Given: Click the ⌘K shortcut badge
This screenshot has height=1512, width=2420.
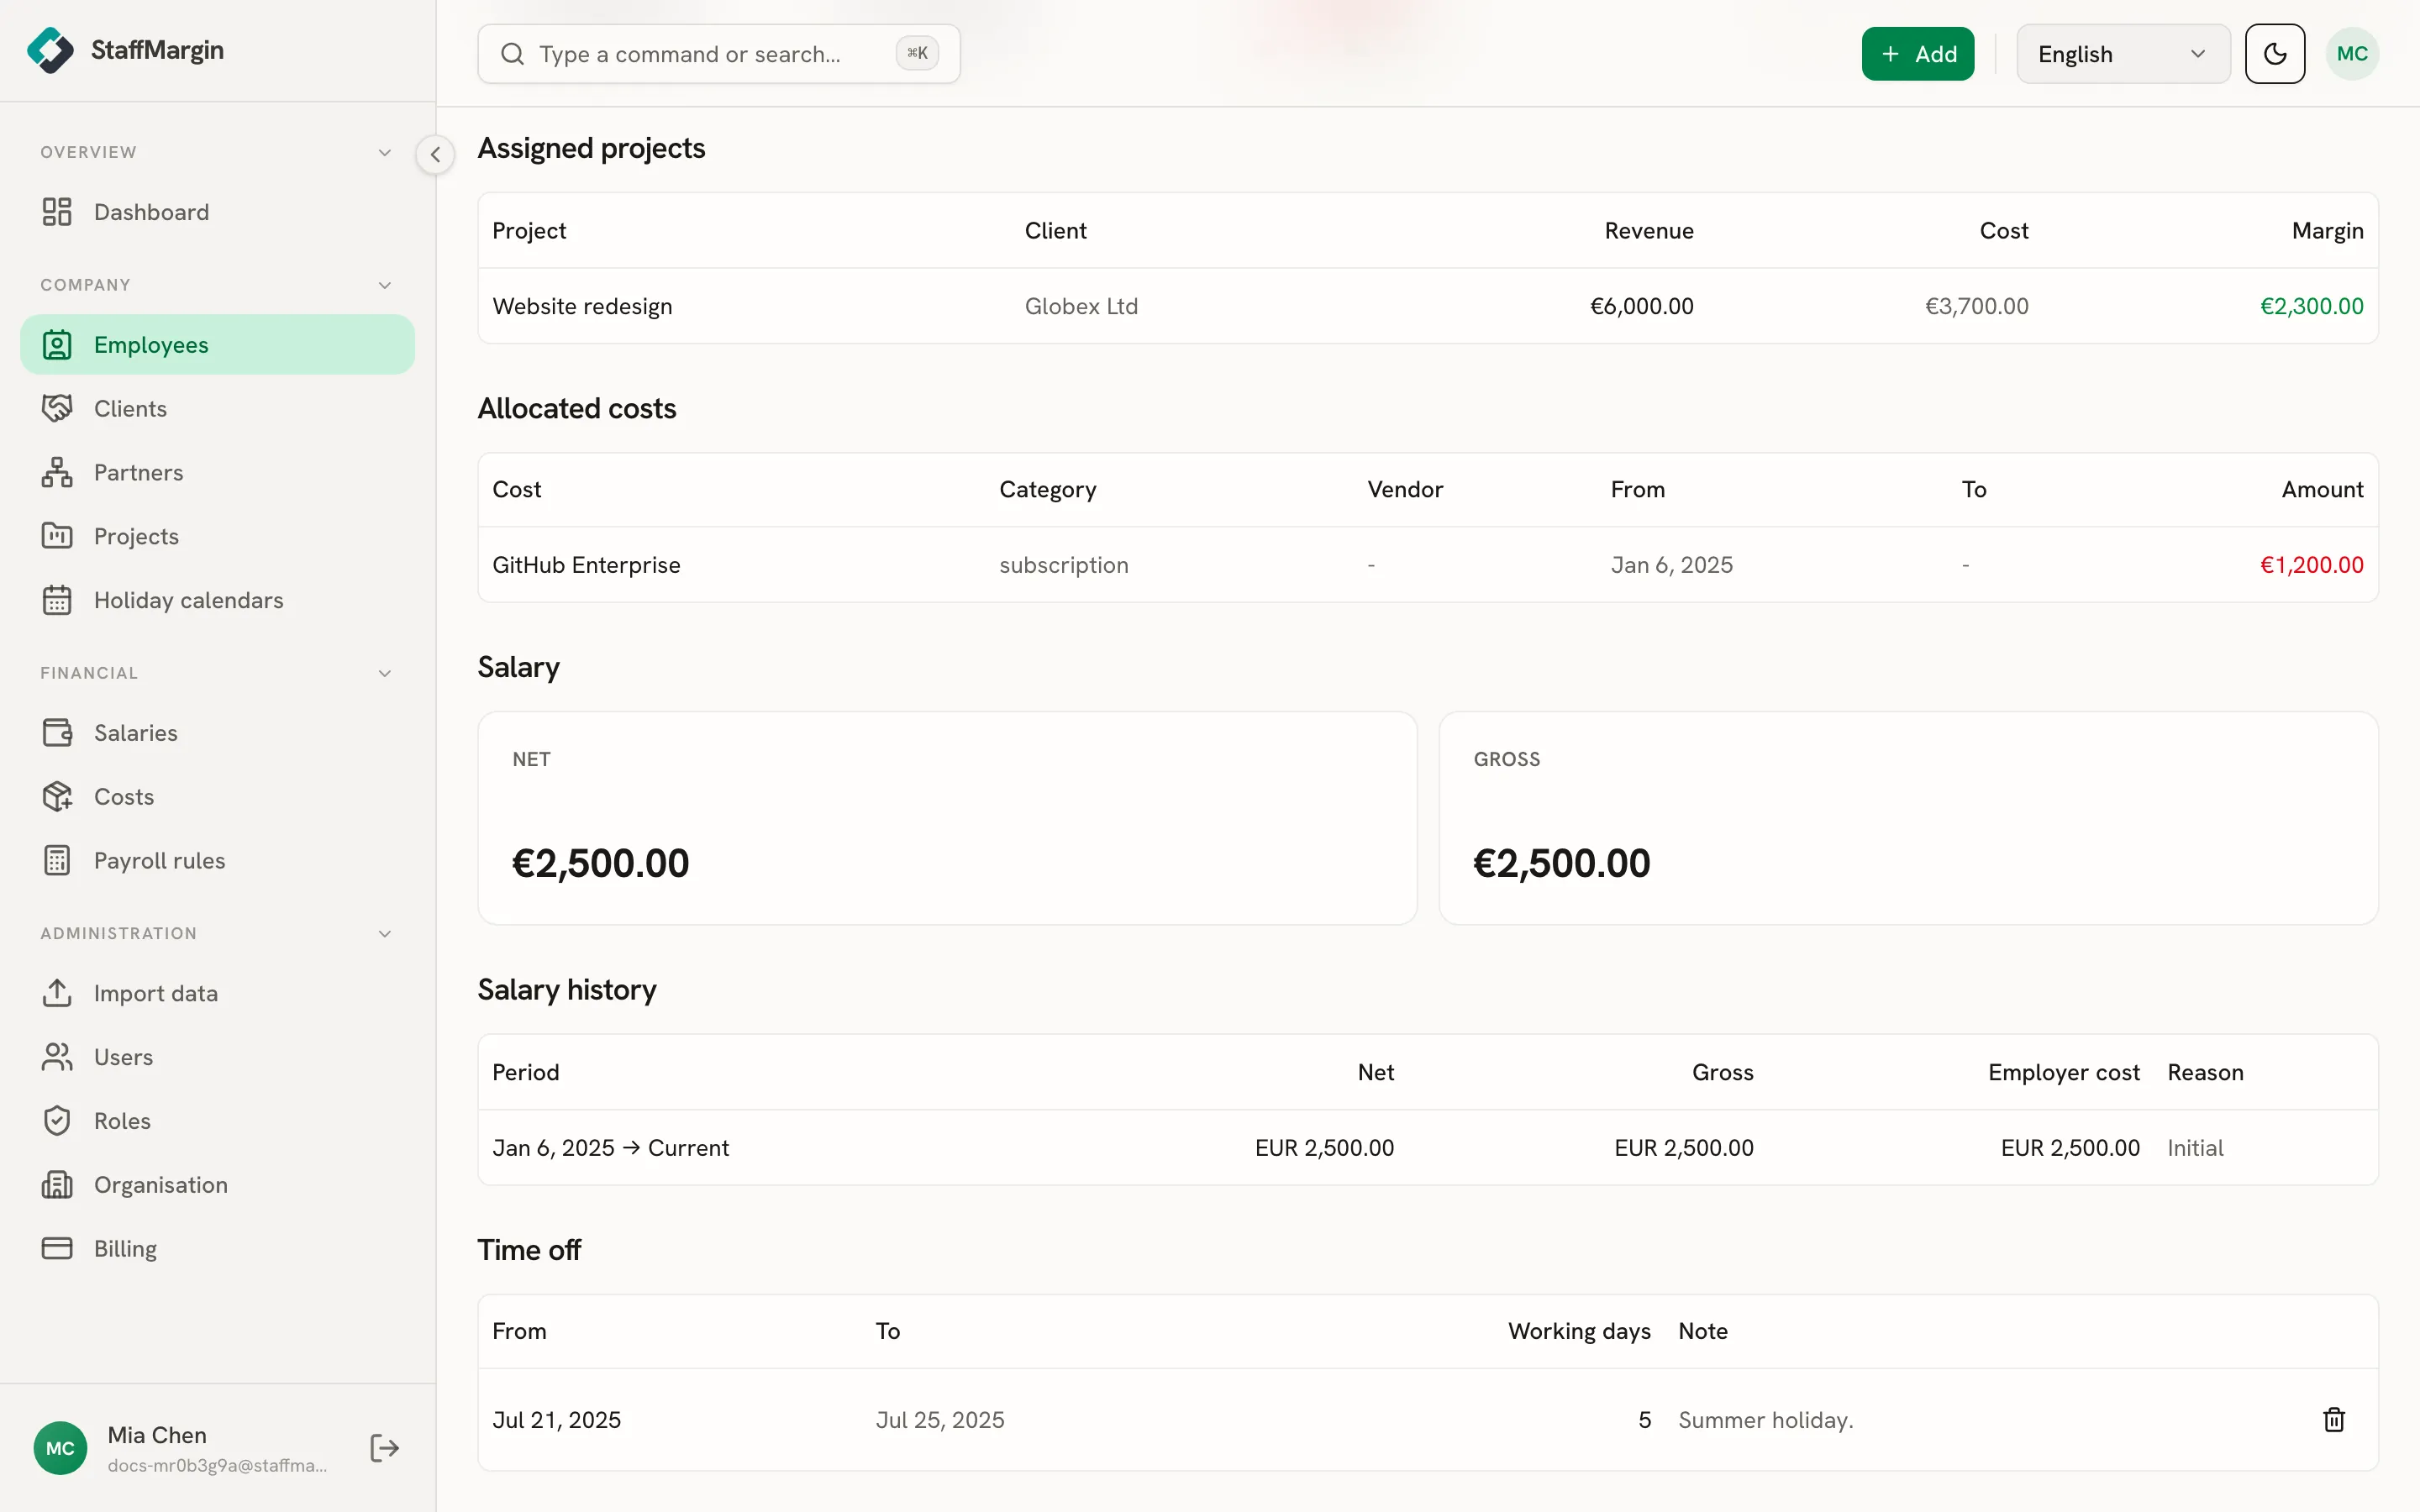Looking at the screenshot, I should point(917,53).
